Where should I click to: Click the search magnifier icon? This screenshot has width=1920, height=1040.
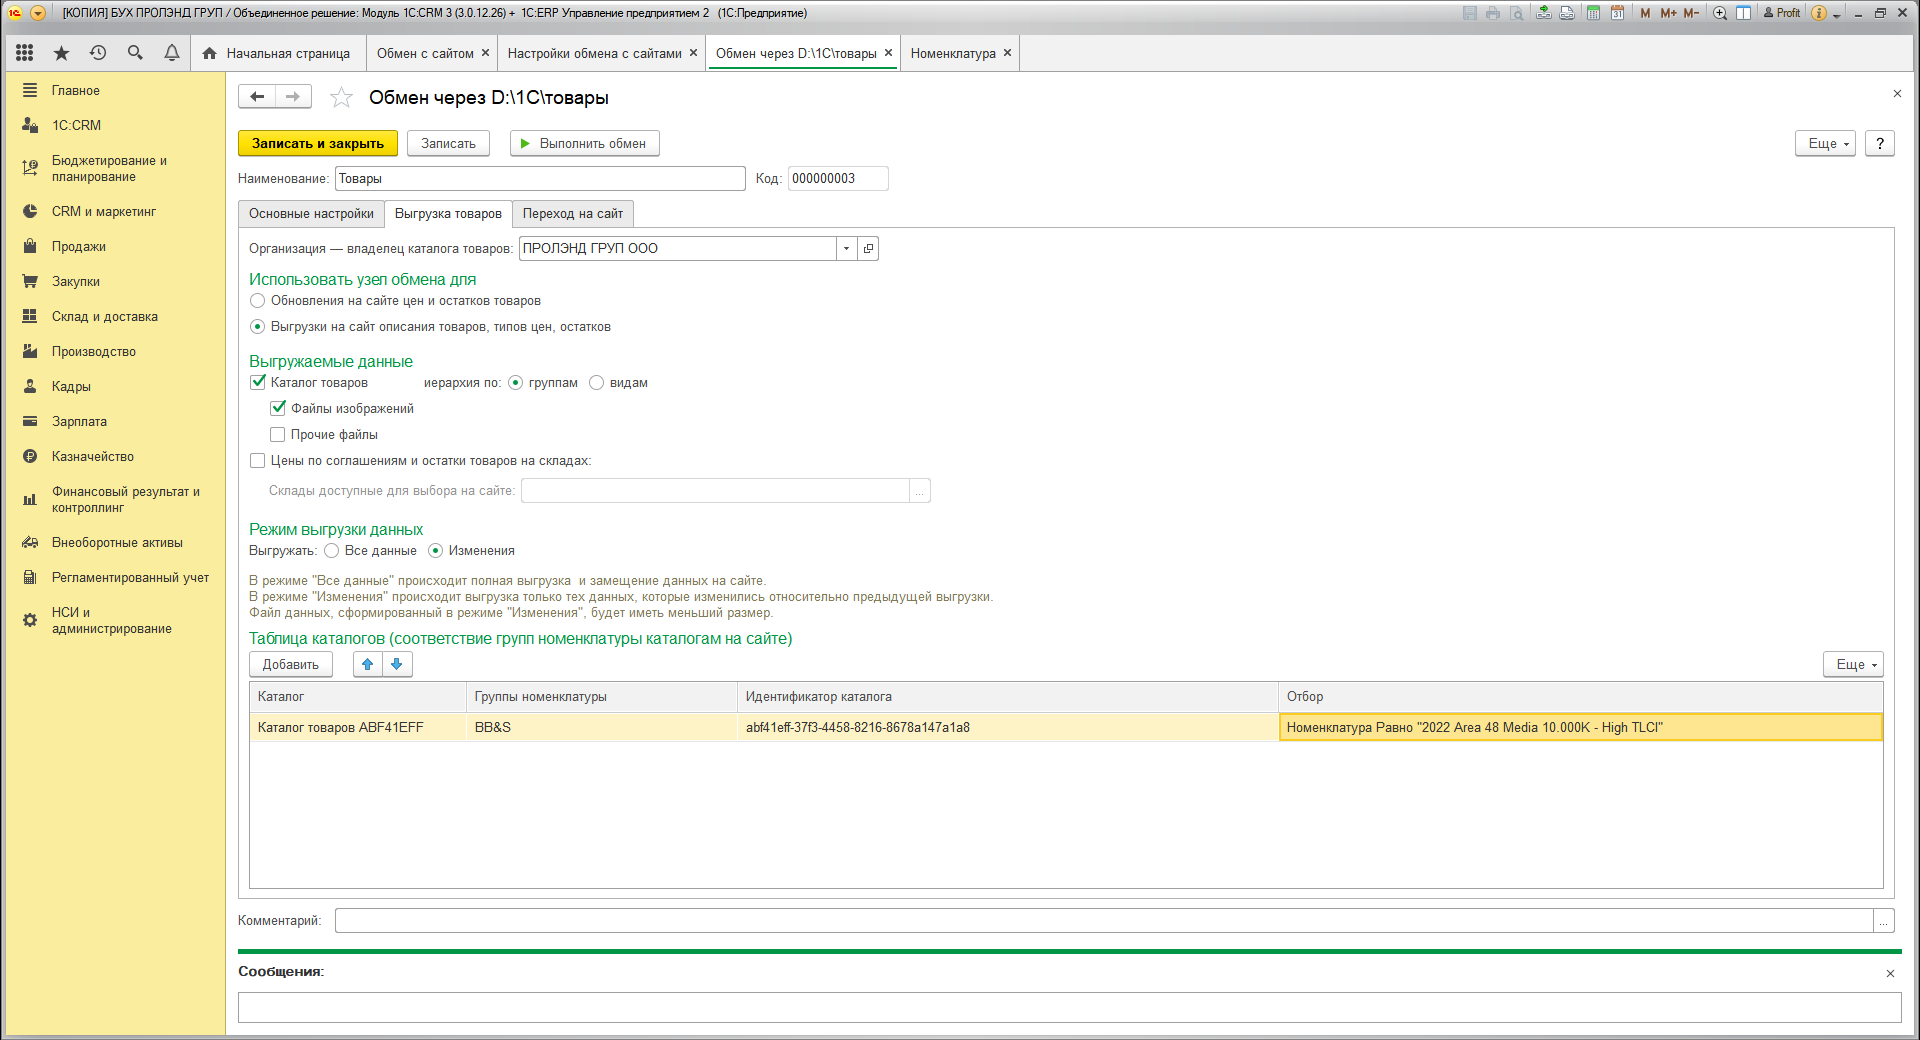pyautogui.click(x=135, y=53)
